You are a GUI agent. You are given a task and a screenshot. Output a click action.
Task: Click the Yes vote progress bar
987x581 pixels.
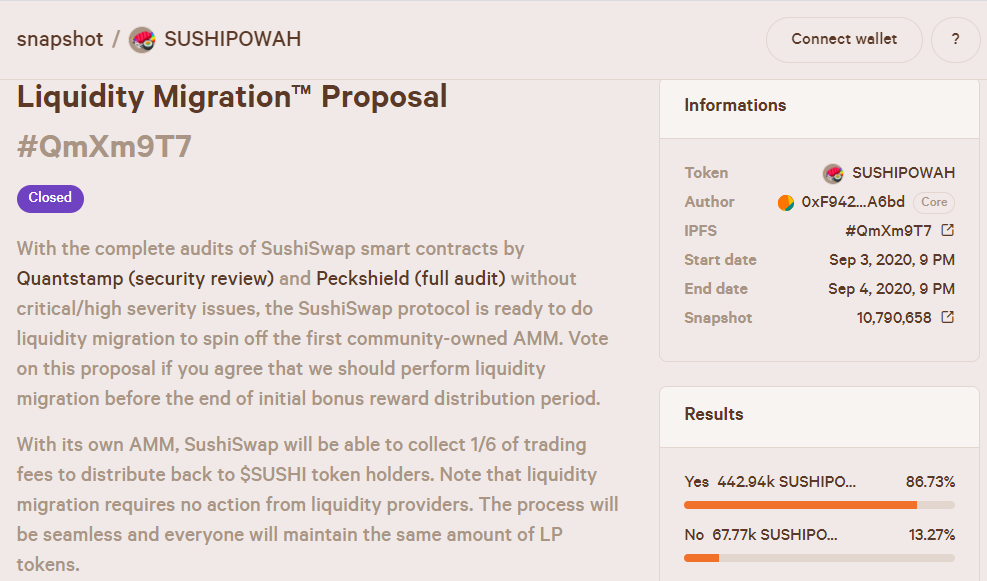click(x=820, y=505)
